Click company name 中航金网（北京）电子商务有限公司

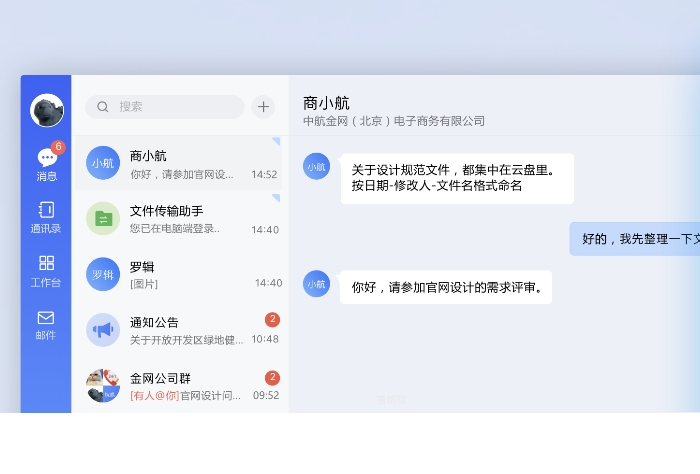pos(394,121)
